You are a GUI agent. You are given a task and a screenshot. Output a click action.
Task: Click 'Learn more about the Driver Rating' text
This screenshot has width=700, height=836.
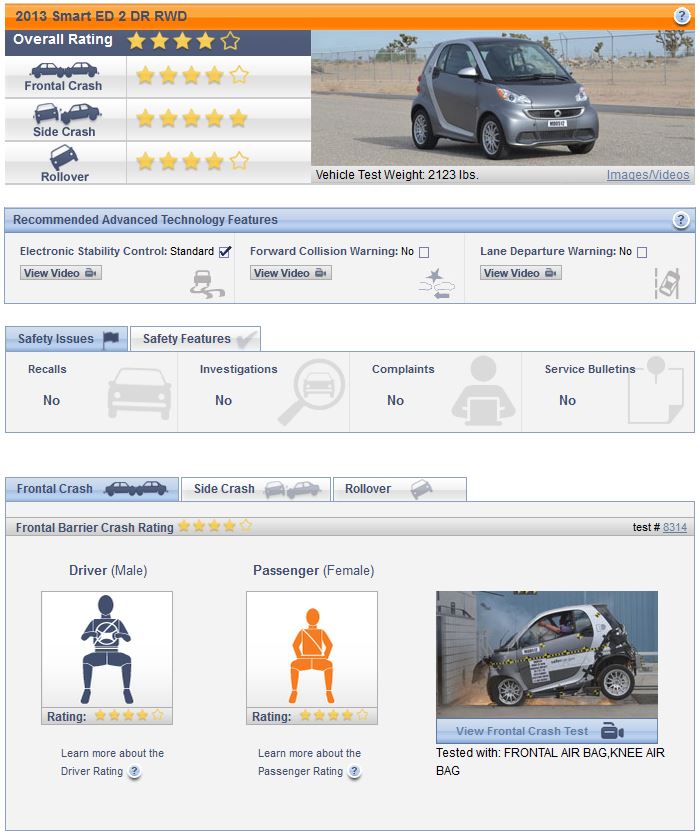coord(112,762)
